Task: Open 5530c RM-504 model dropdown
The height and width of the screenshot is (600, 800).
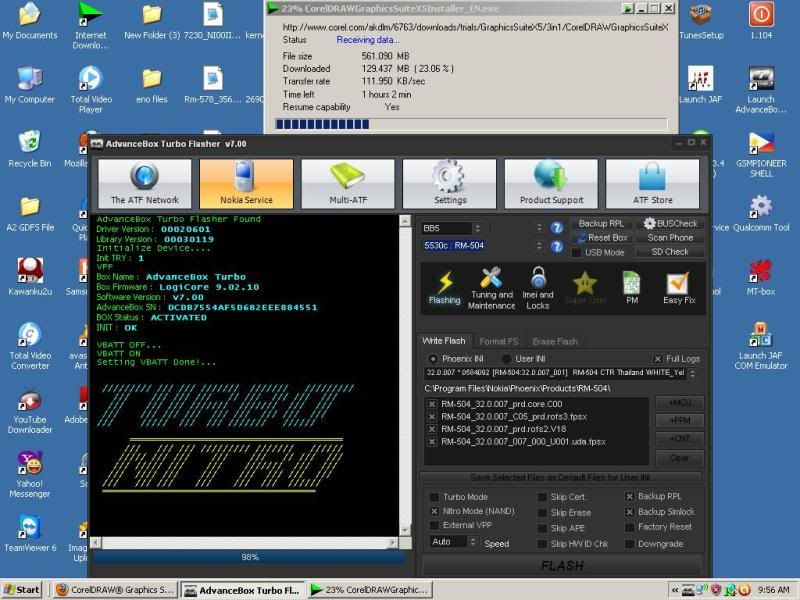Action: [x=454, y=246]
